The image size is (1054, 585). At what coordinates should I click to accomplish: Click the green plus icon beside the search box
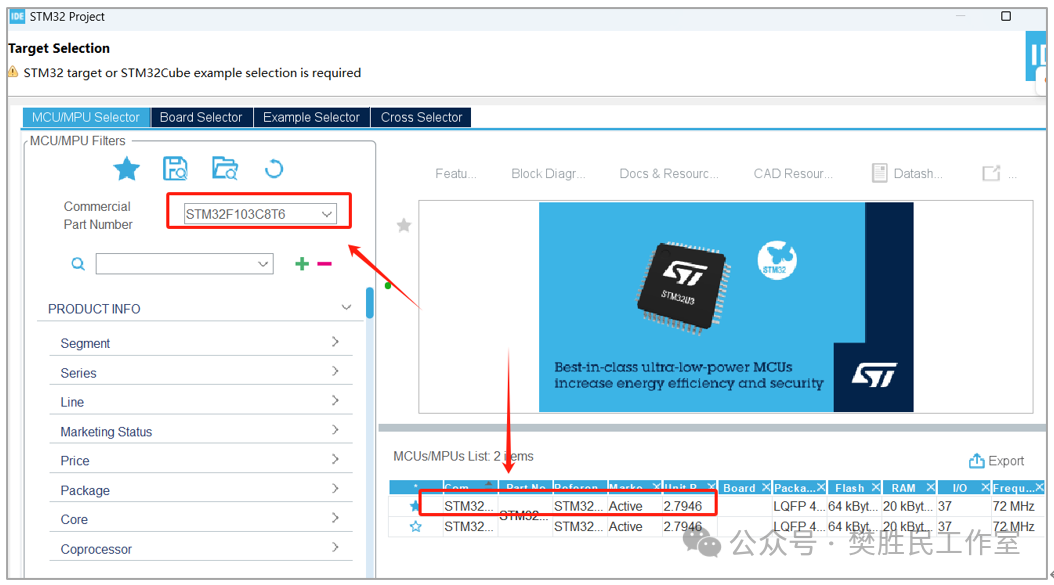click(x=302, y=264)
